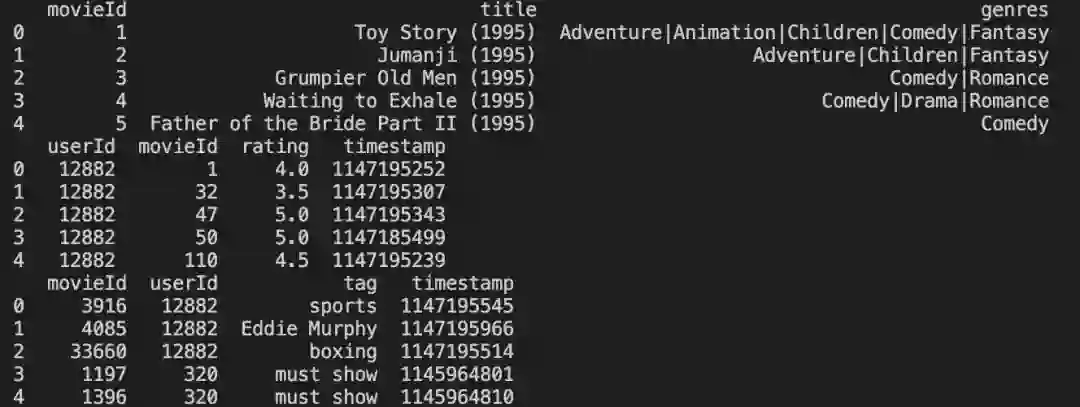
Task: Click Waiting to Exhale (1995) title
Action: point(399,101)
